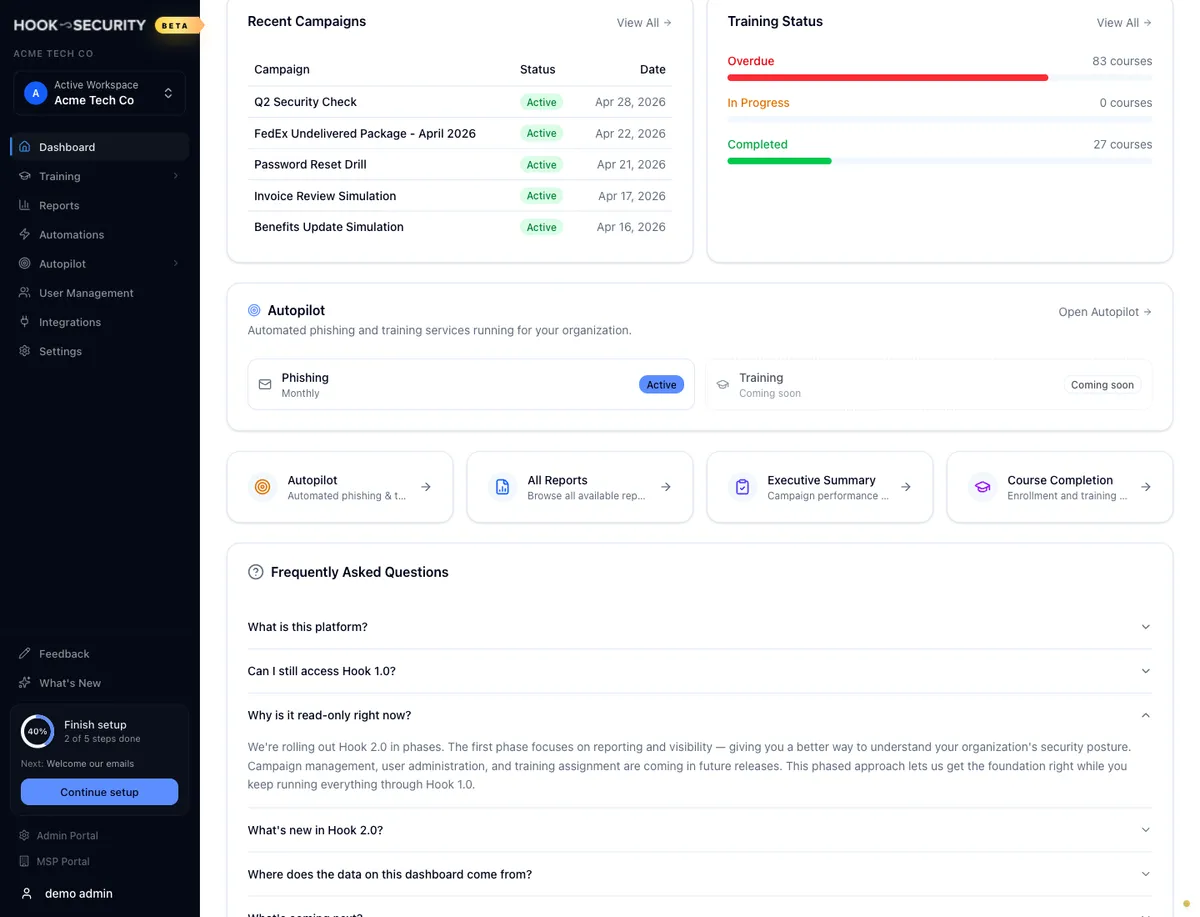Expand 'What is this platform?' question
The image size is (1200, 917).
coord(700,627)
